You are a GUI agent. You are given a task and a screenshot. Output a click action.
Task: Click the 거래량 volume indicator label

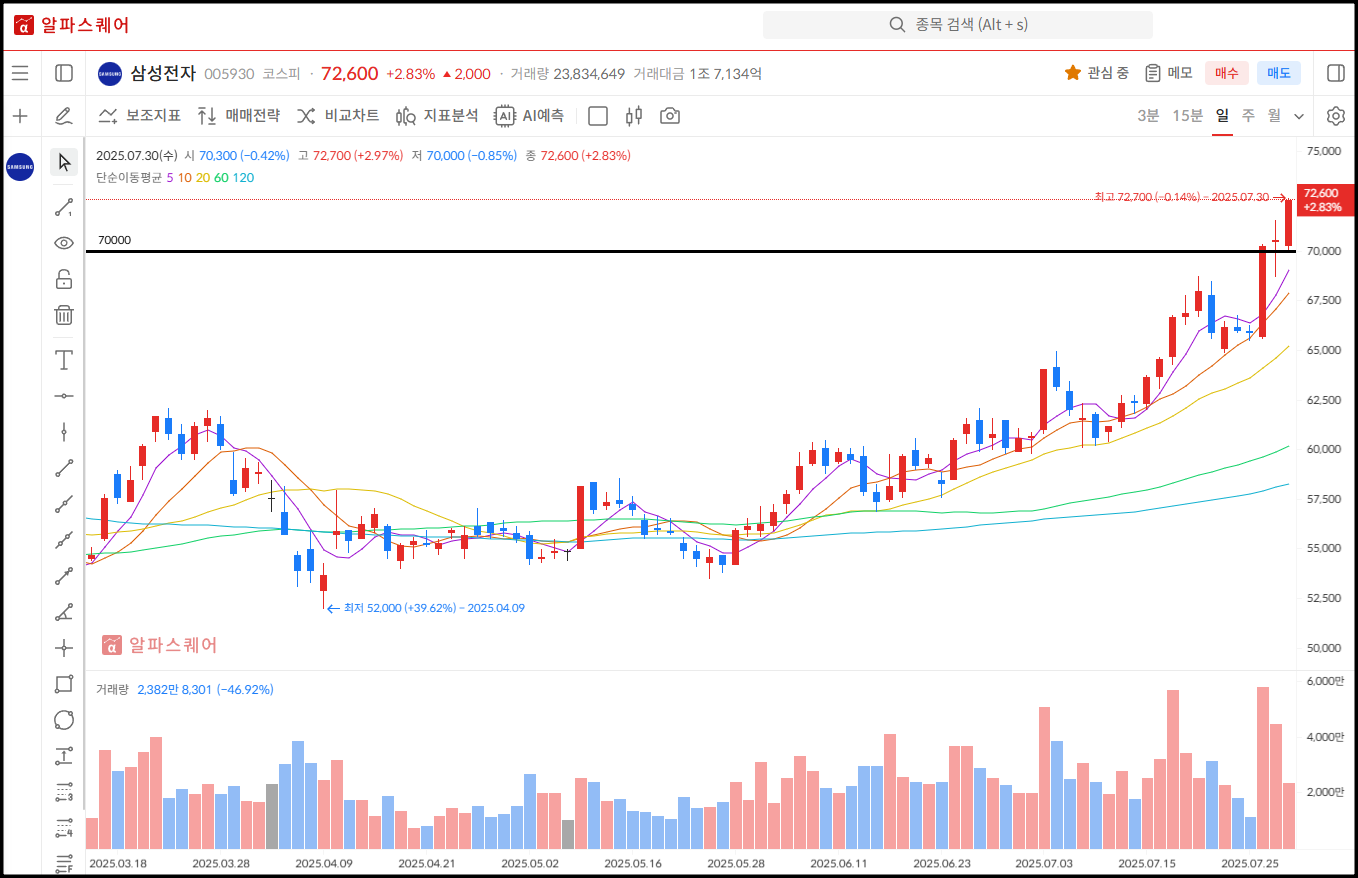click(x=113, y=689)
